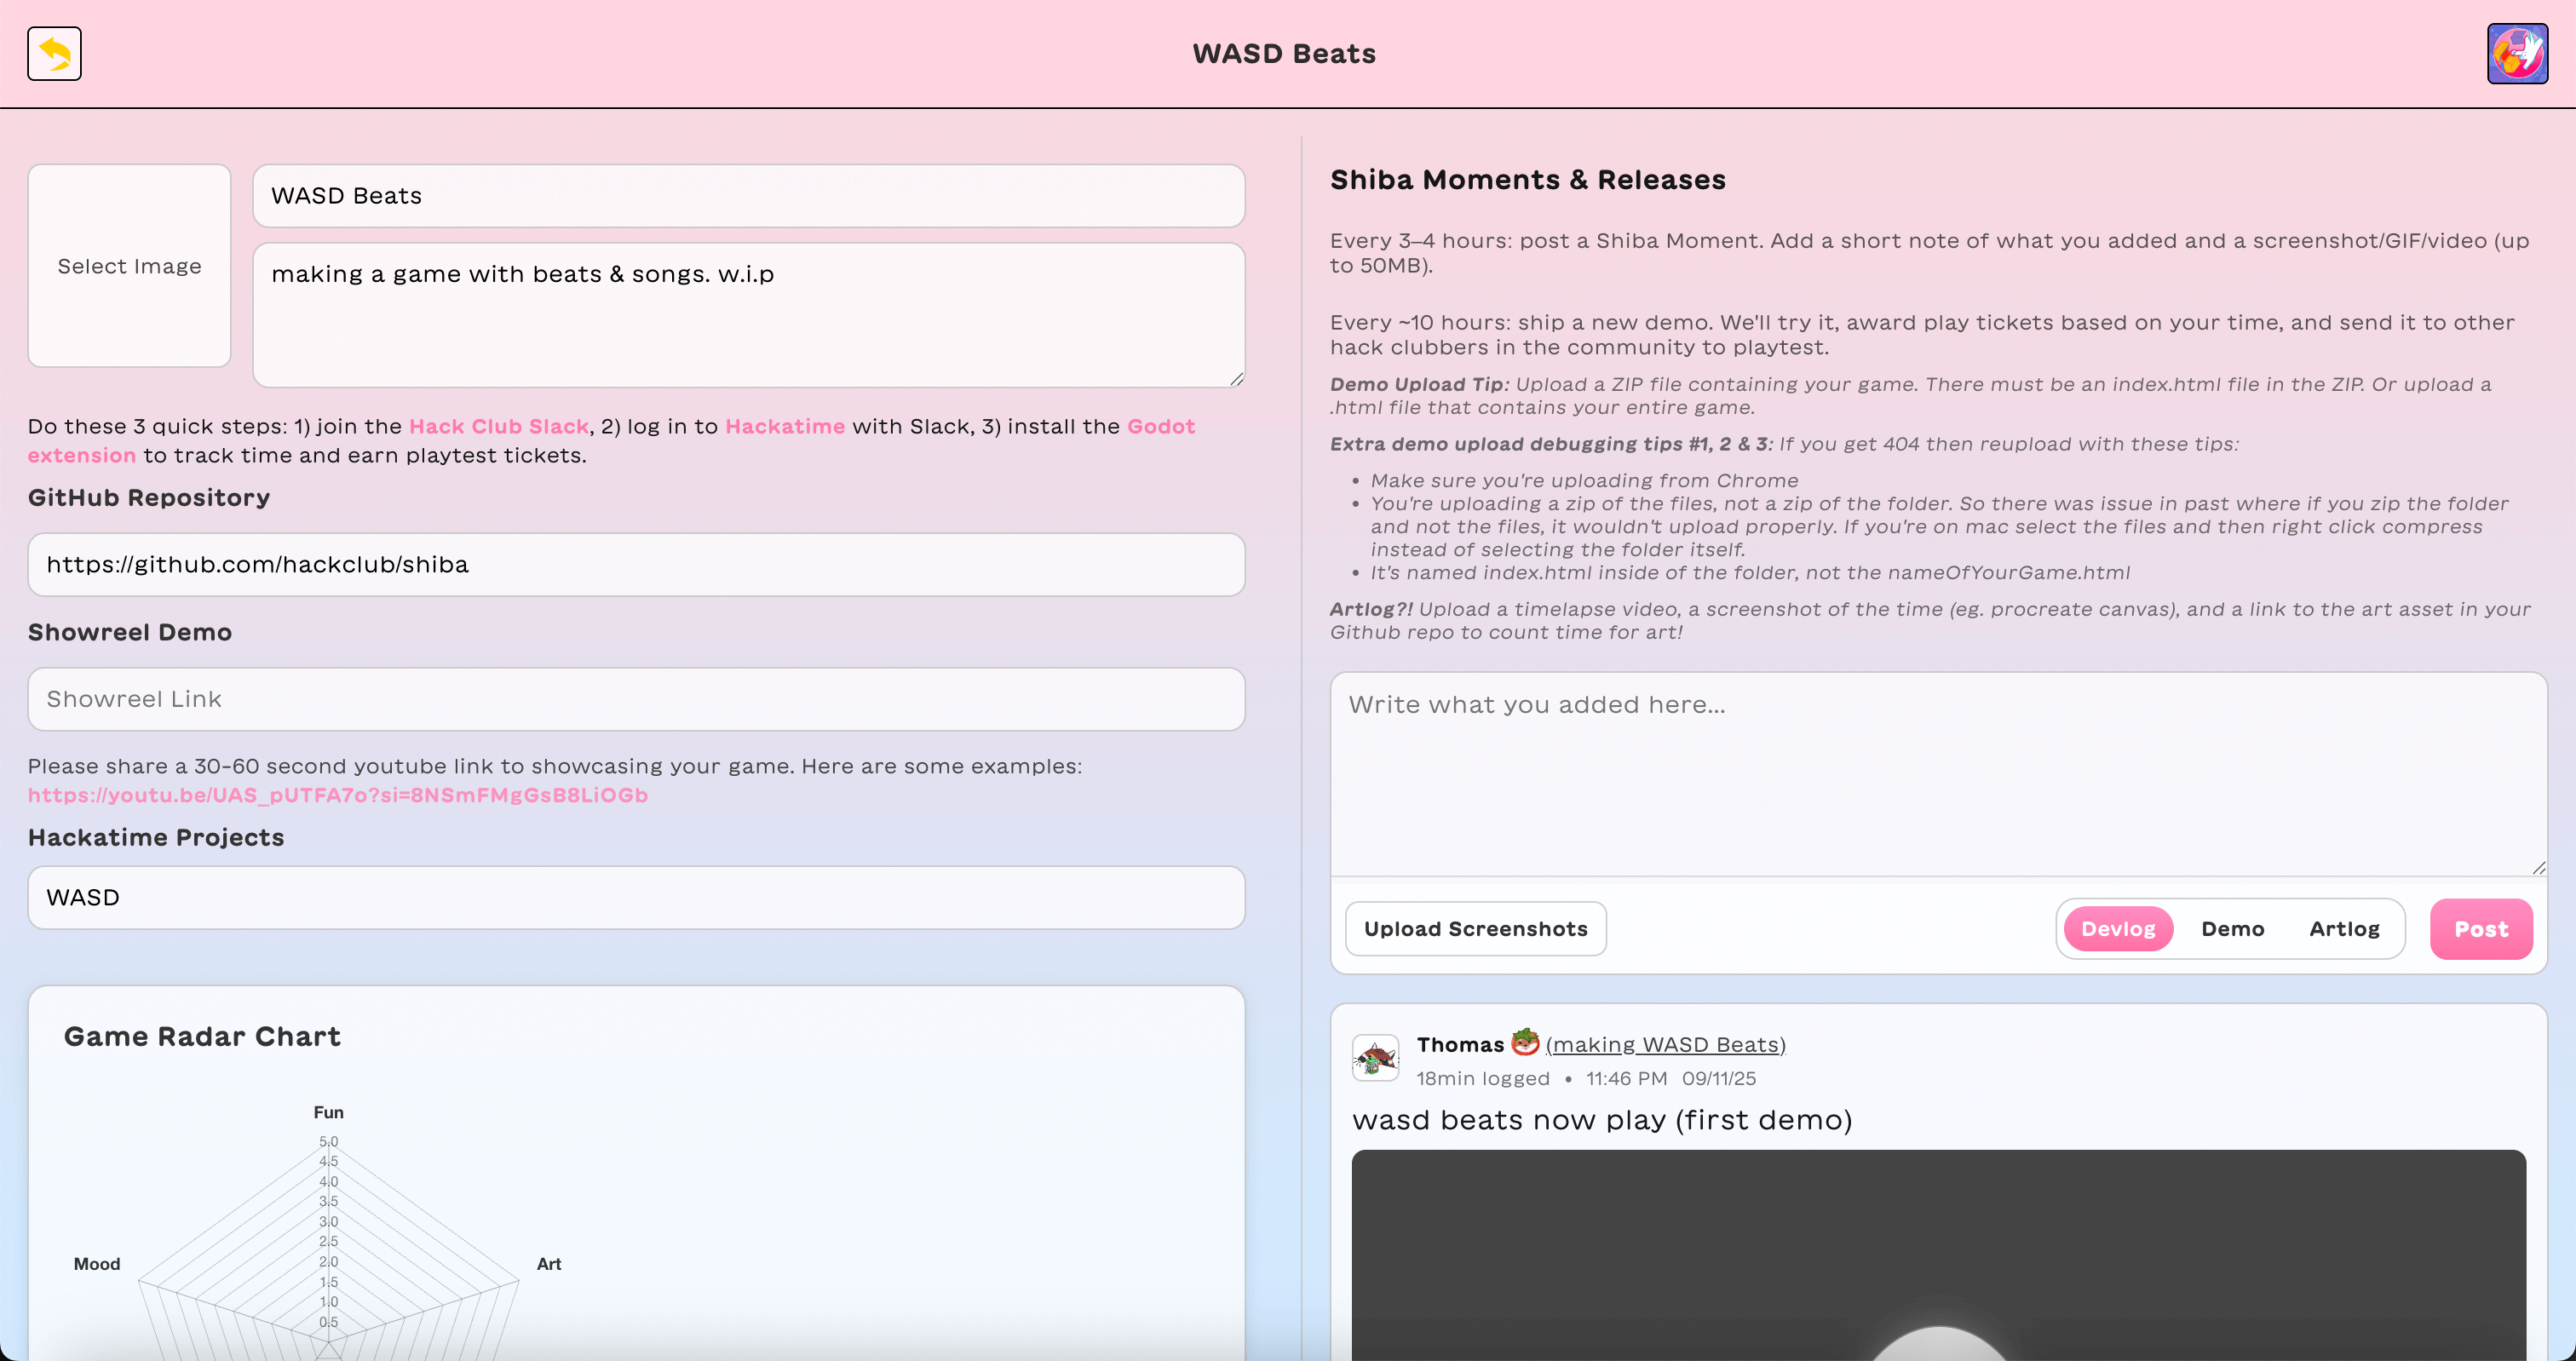The width and height of the screenshot is (2576, 1361).
Task: Click Thomas's post avatar thumbnail
Action: 1375,1057
